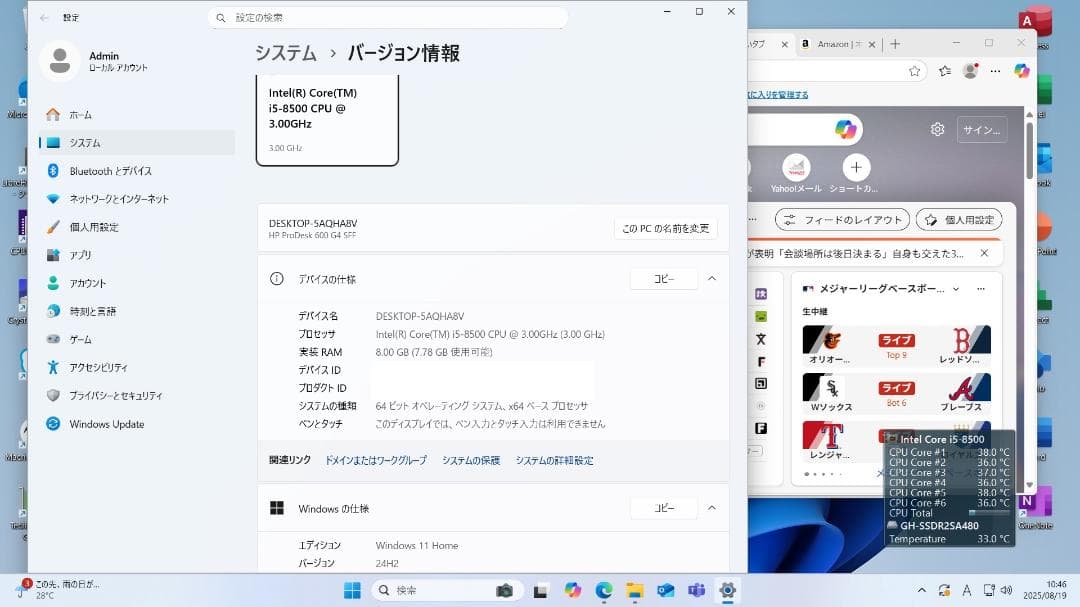Open Edge's more options (...) menu
This screenshot has height=607, width=1080.
point(994,70)
